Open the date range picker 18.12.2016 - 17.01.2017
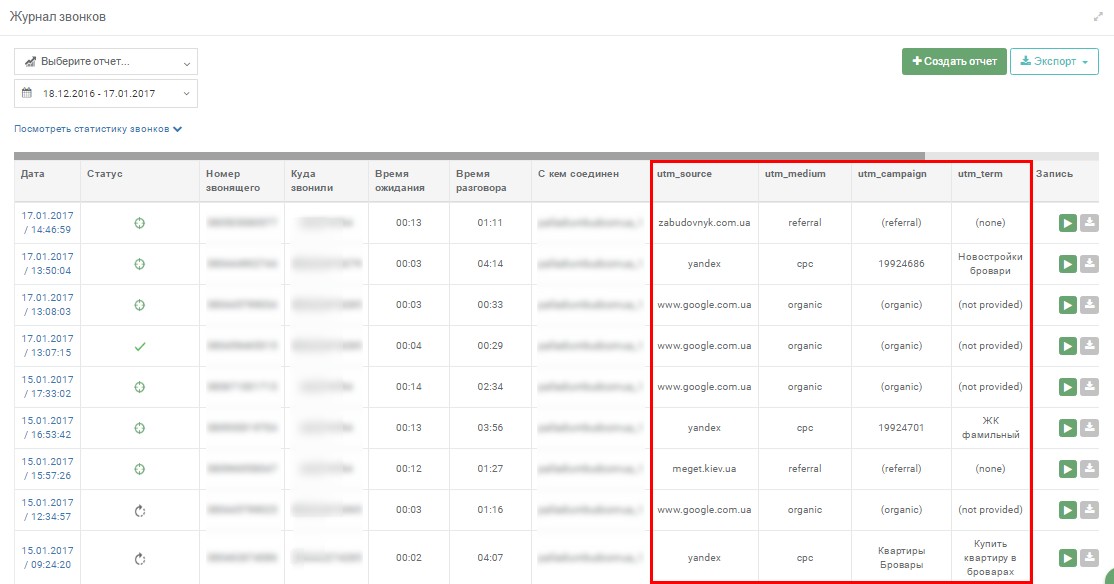Screen dimensions: 1114x584 tap(106, 93)
